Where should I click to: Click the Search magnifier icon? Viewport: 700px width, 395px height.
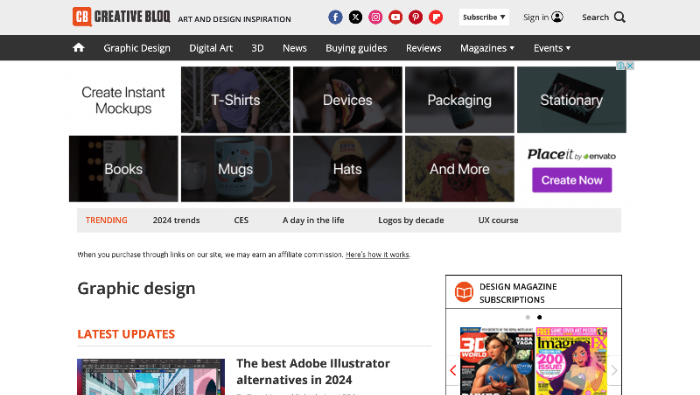[x=620, y=17]
